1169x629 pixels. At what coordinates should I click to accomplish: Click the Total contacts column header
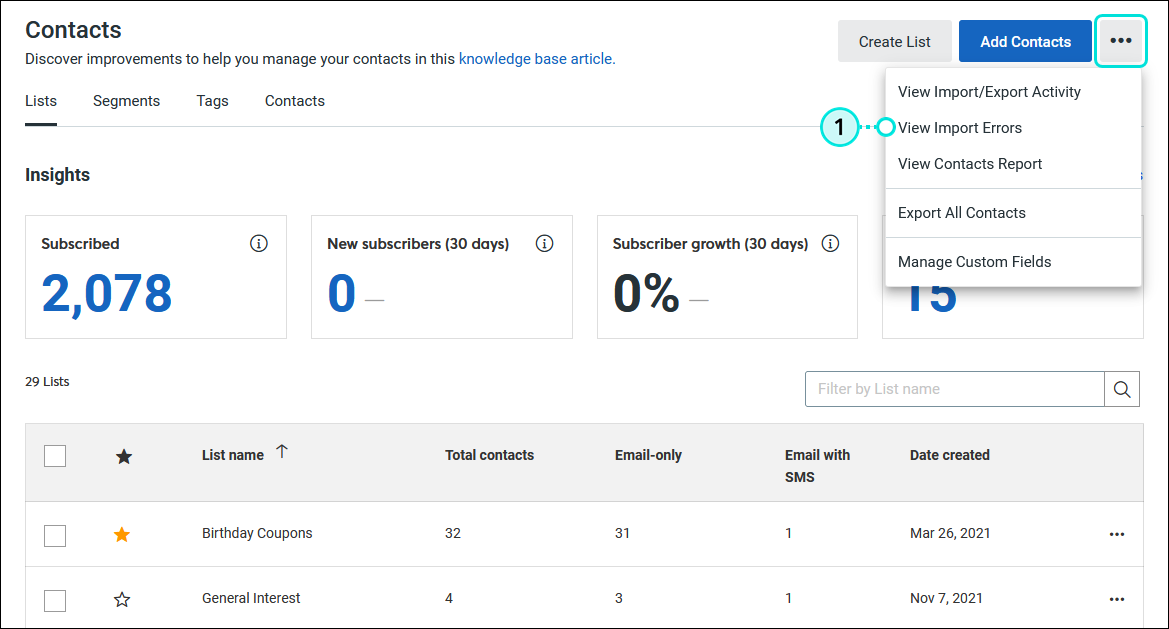[490, 455]
